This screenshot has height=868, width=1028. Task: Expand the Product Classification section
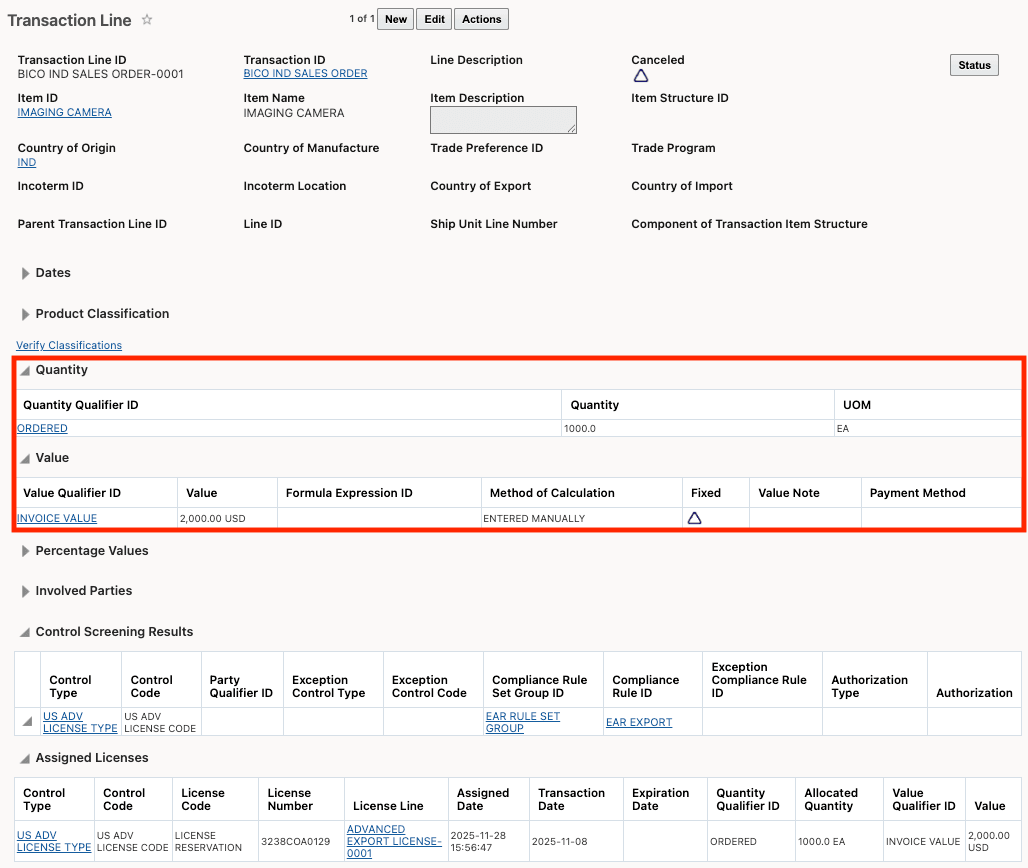[x=26, y=313]
